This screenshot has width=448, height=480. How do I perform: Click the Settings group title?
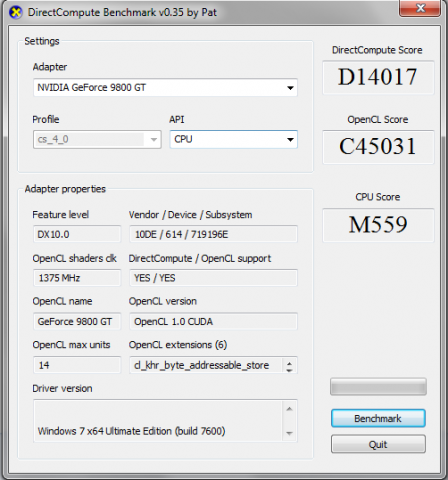point(42,41)
